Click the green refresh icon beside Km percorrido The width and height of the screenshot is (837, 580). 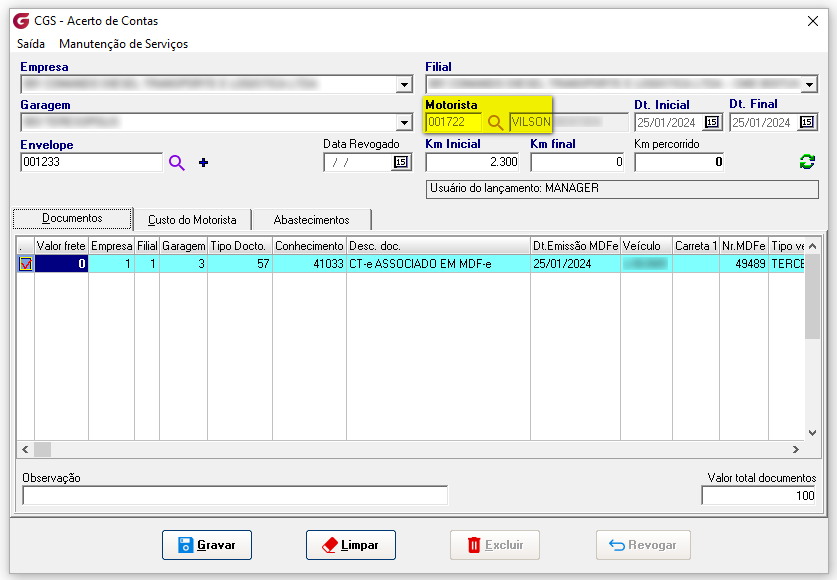(807, 162)
